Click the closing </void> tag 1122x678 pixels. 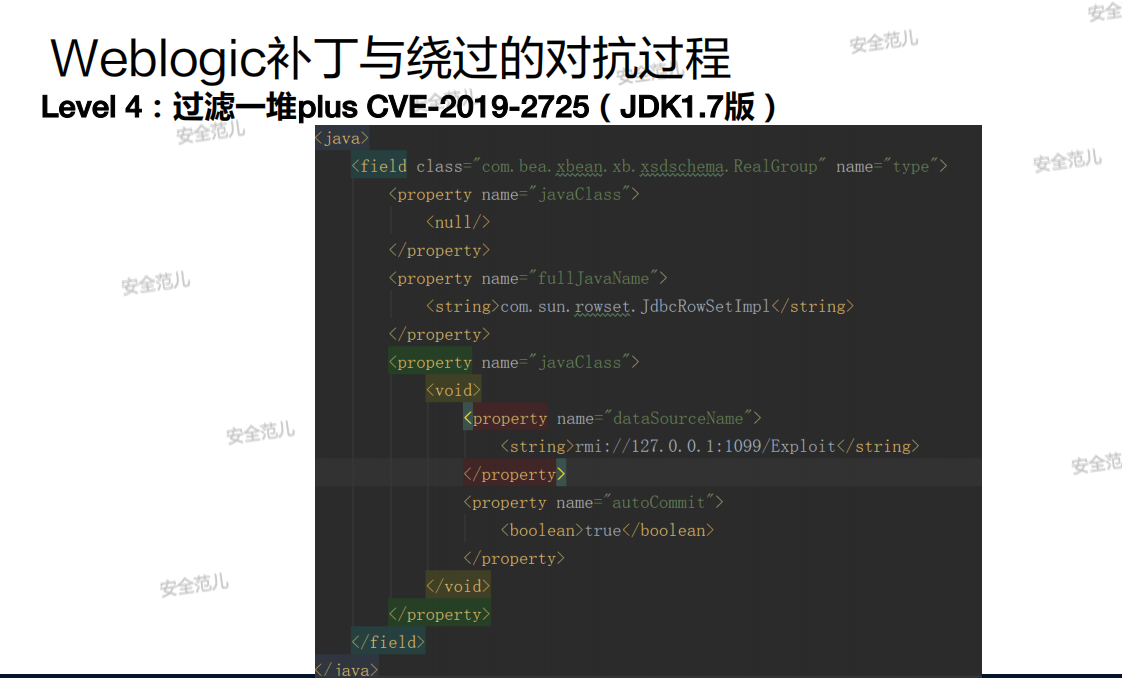pos(458,586)
